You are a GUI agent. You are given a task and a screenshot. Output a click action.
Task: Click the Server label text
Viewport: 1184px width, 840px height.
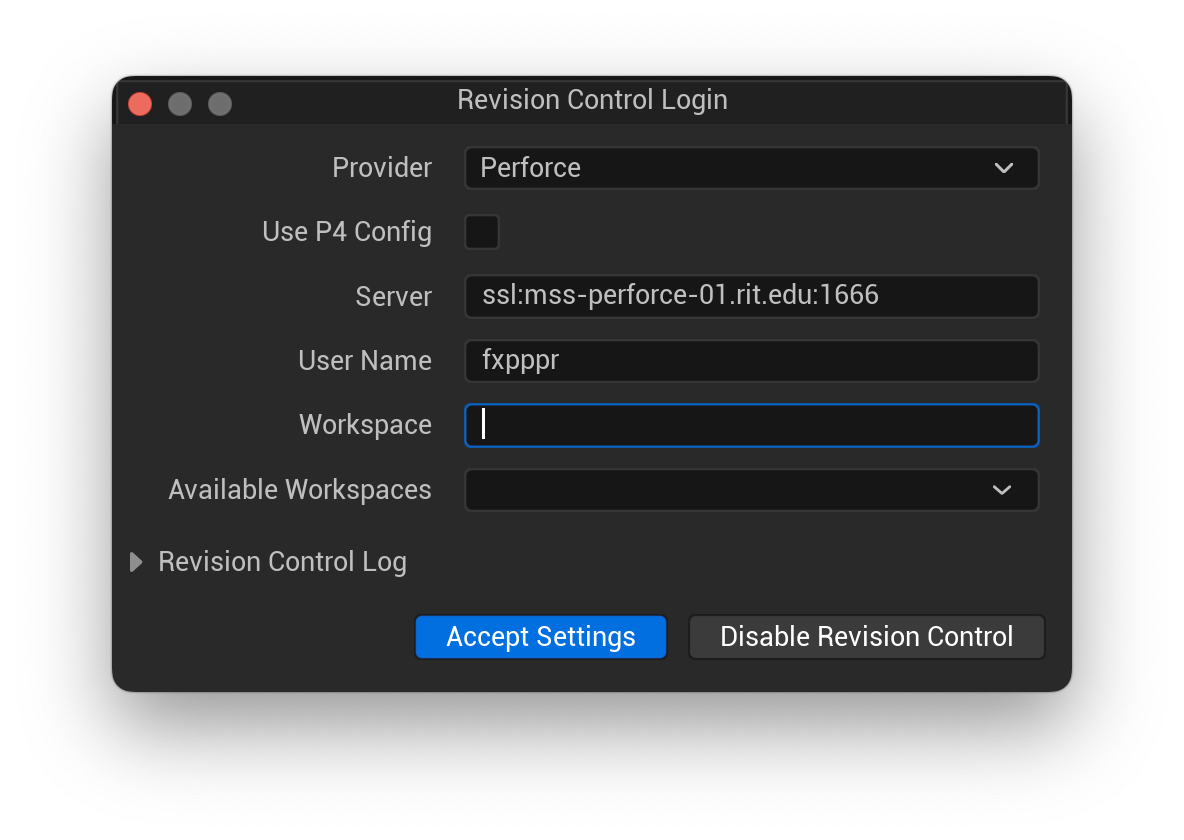[394, 297]
